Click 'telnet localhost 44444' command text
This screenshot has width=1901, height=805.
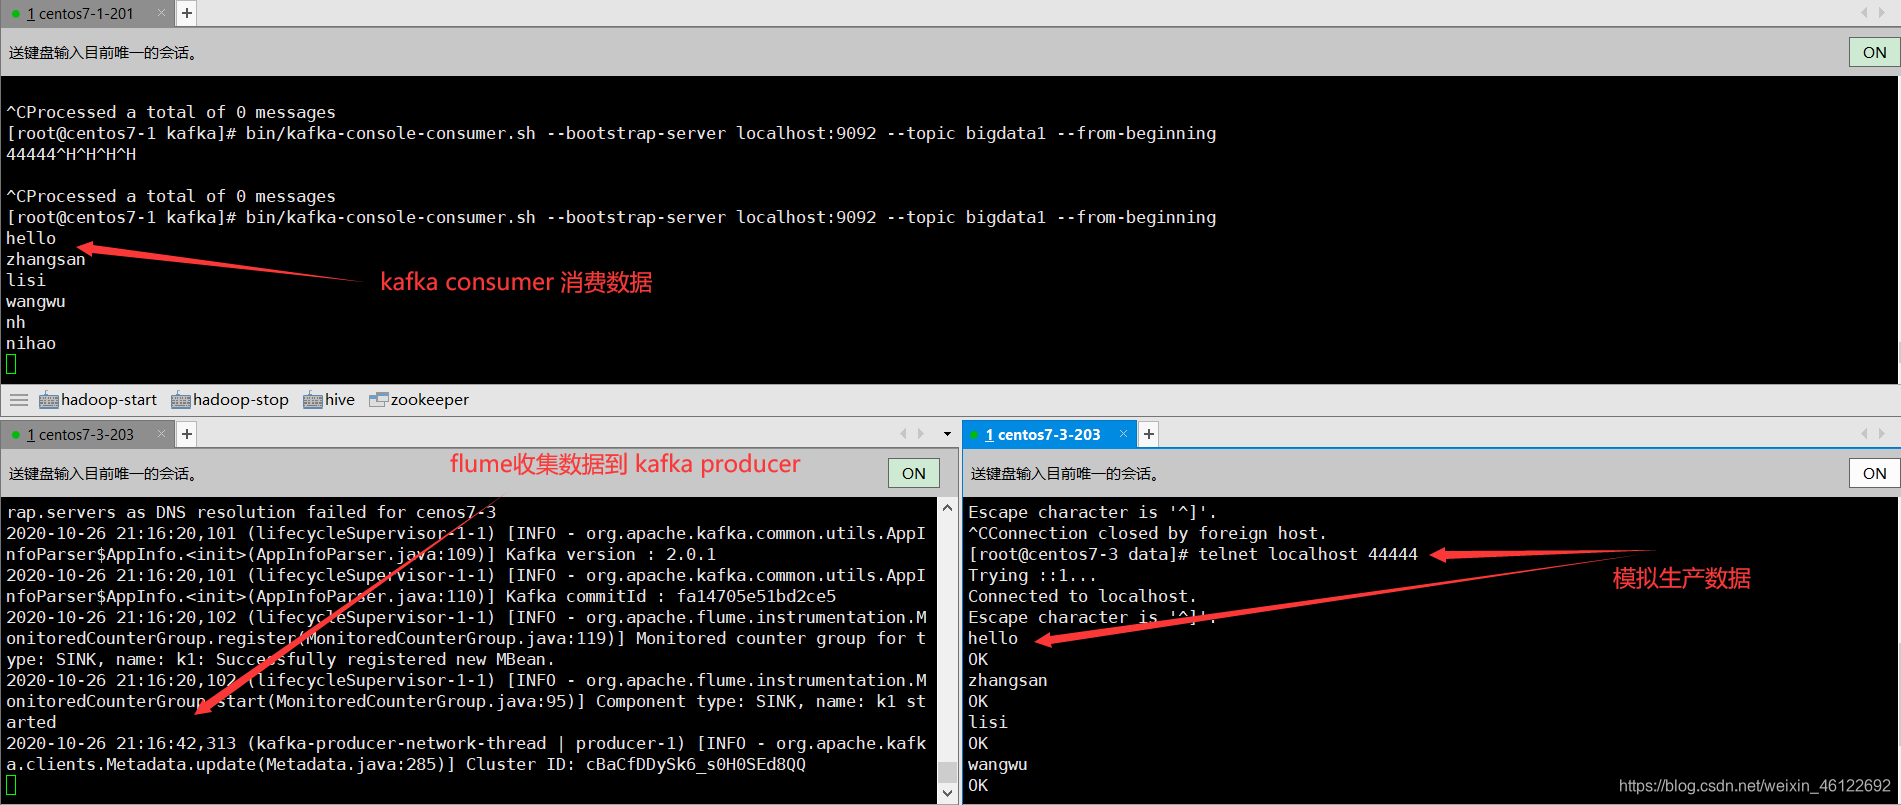[1308, 555]
